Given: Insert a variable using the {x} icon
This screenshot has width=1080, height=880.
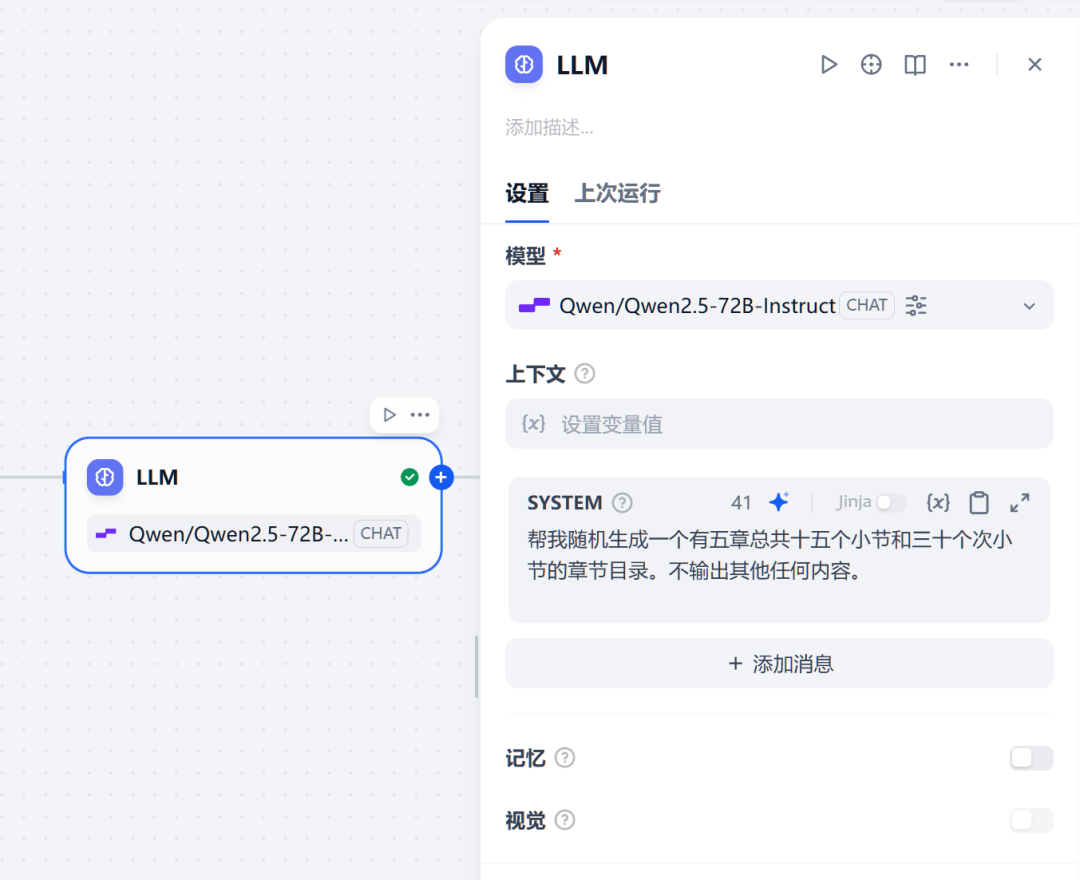Looking at the screenshot, I should click(938, 502).
